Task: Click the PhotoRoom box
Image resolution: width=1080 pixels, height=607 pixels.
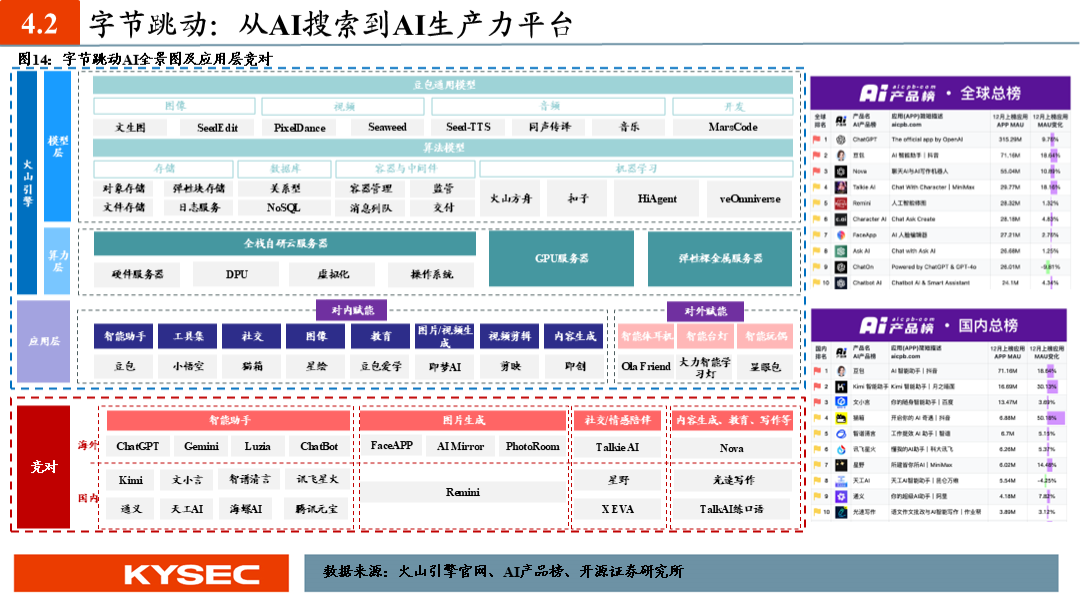Action: tap(532, 446)
